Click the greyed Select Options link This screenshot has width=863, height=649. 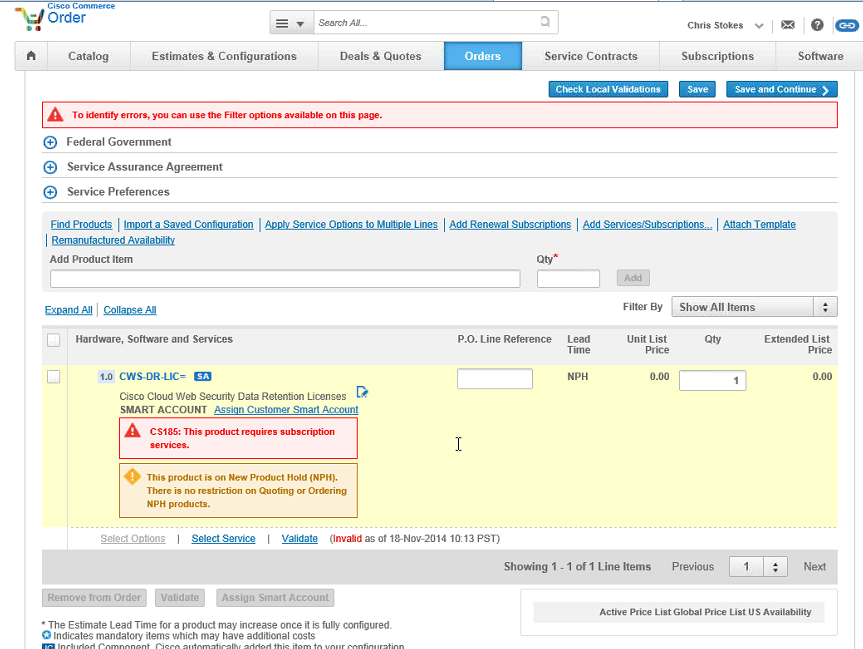[133, 538]
